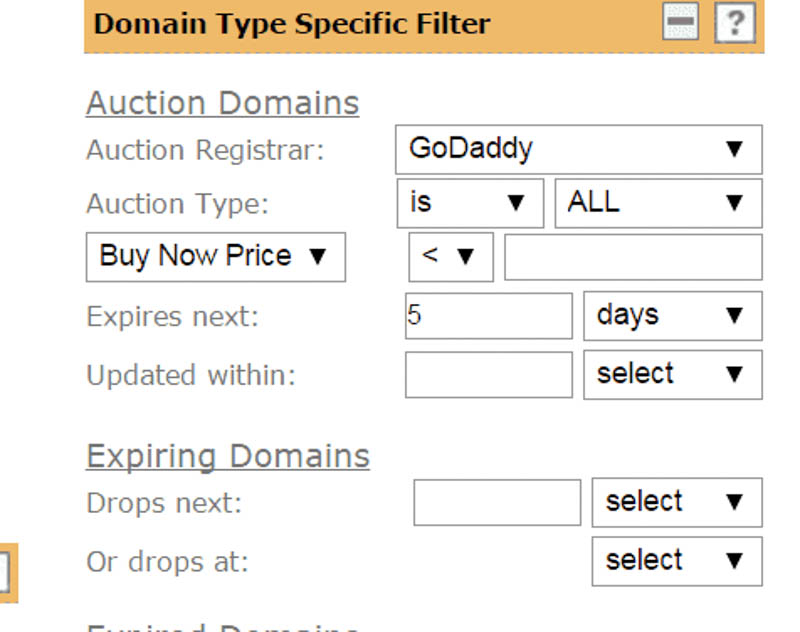Click the Drops next number field
Screen dimensions: 800x632
(496, 502)
